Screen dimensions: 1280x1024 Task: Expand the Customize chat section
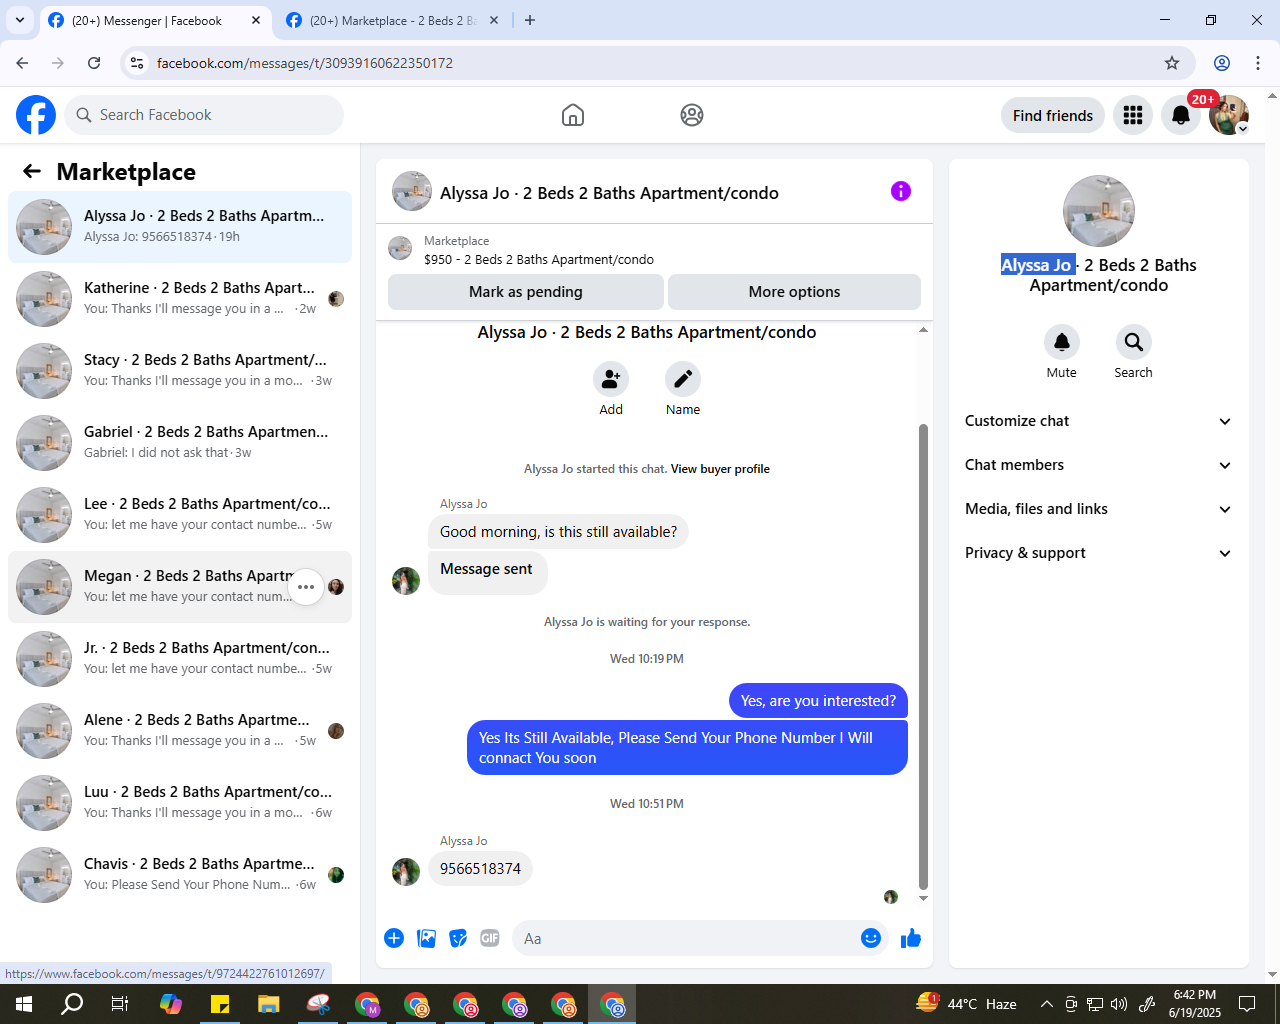[1098, 421]
